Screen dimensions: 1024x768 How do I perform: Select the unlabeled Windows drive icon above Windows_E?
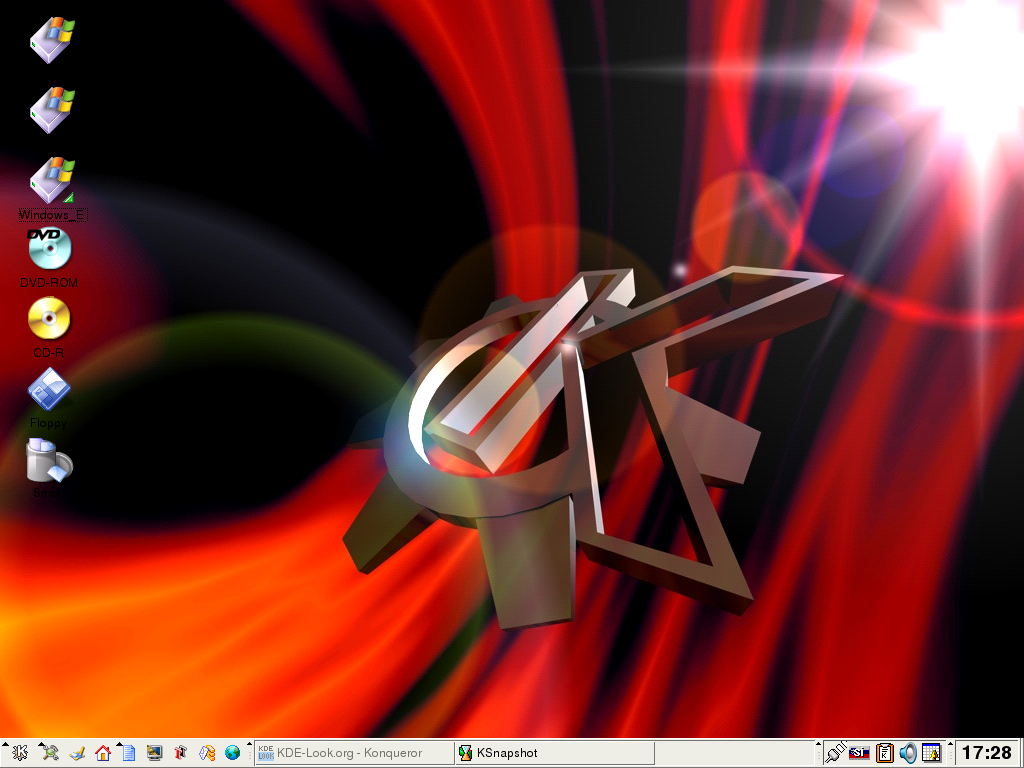coord(52,110)
